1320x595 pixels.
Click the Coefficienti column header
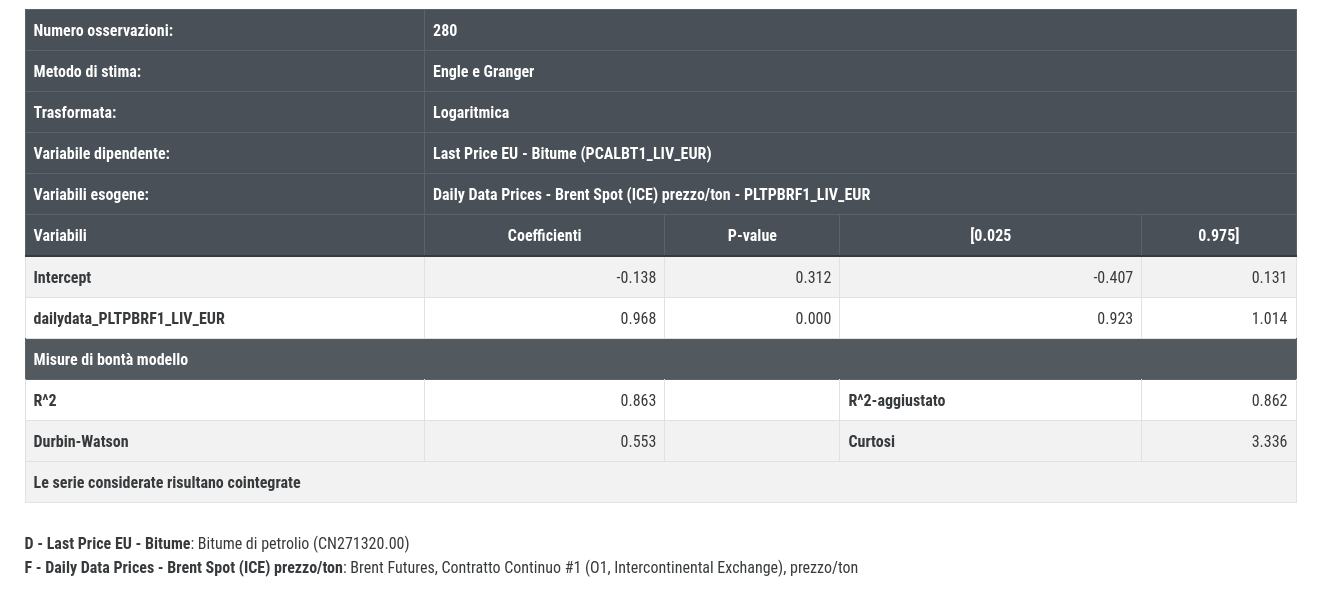(544, 235)
